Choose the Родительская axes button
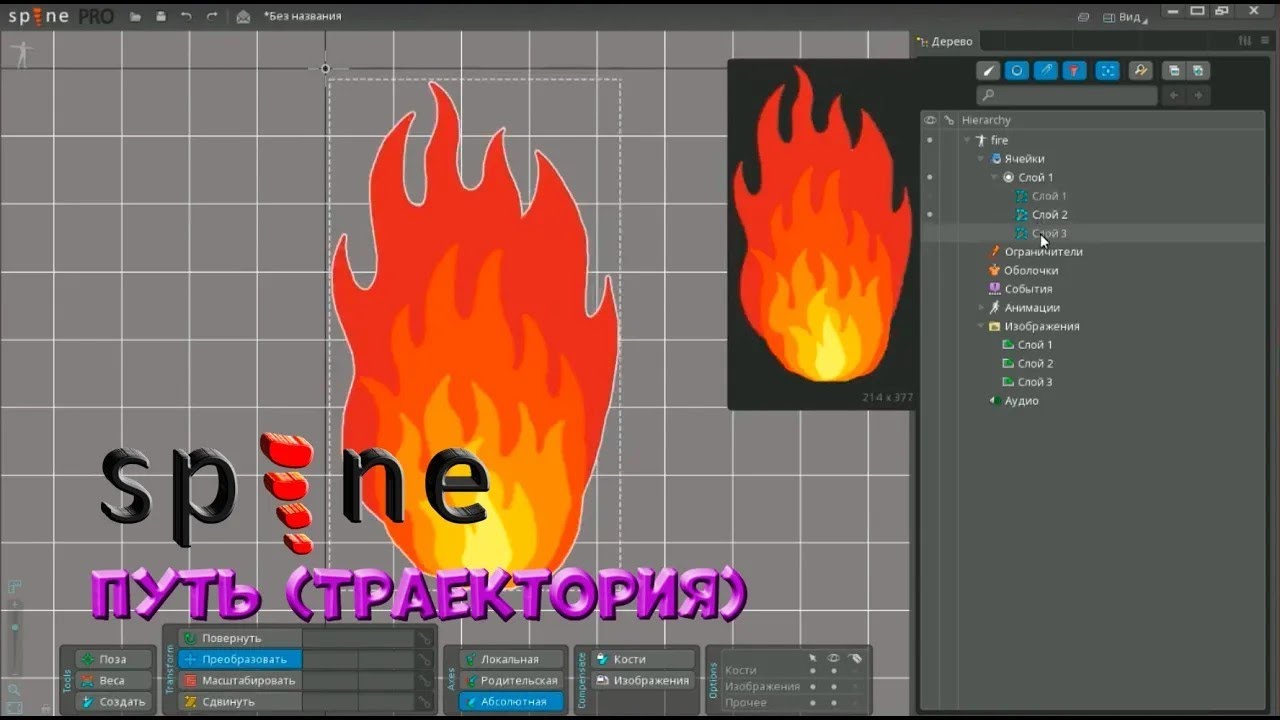This screenshot has height=720, width=1280. (510, 680)
